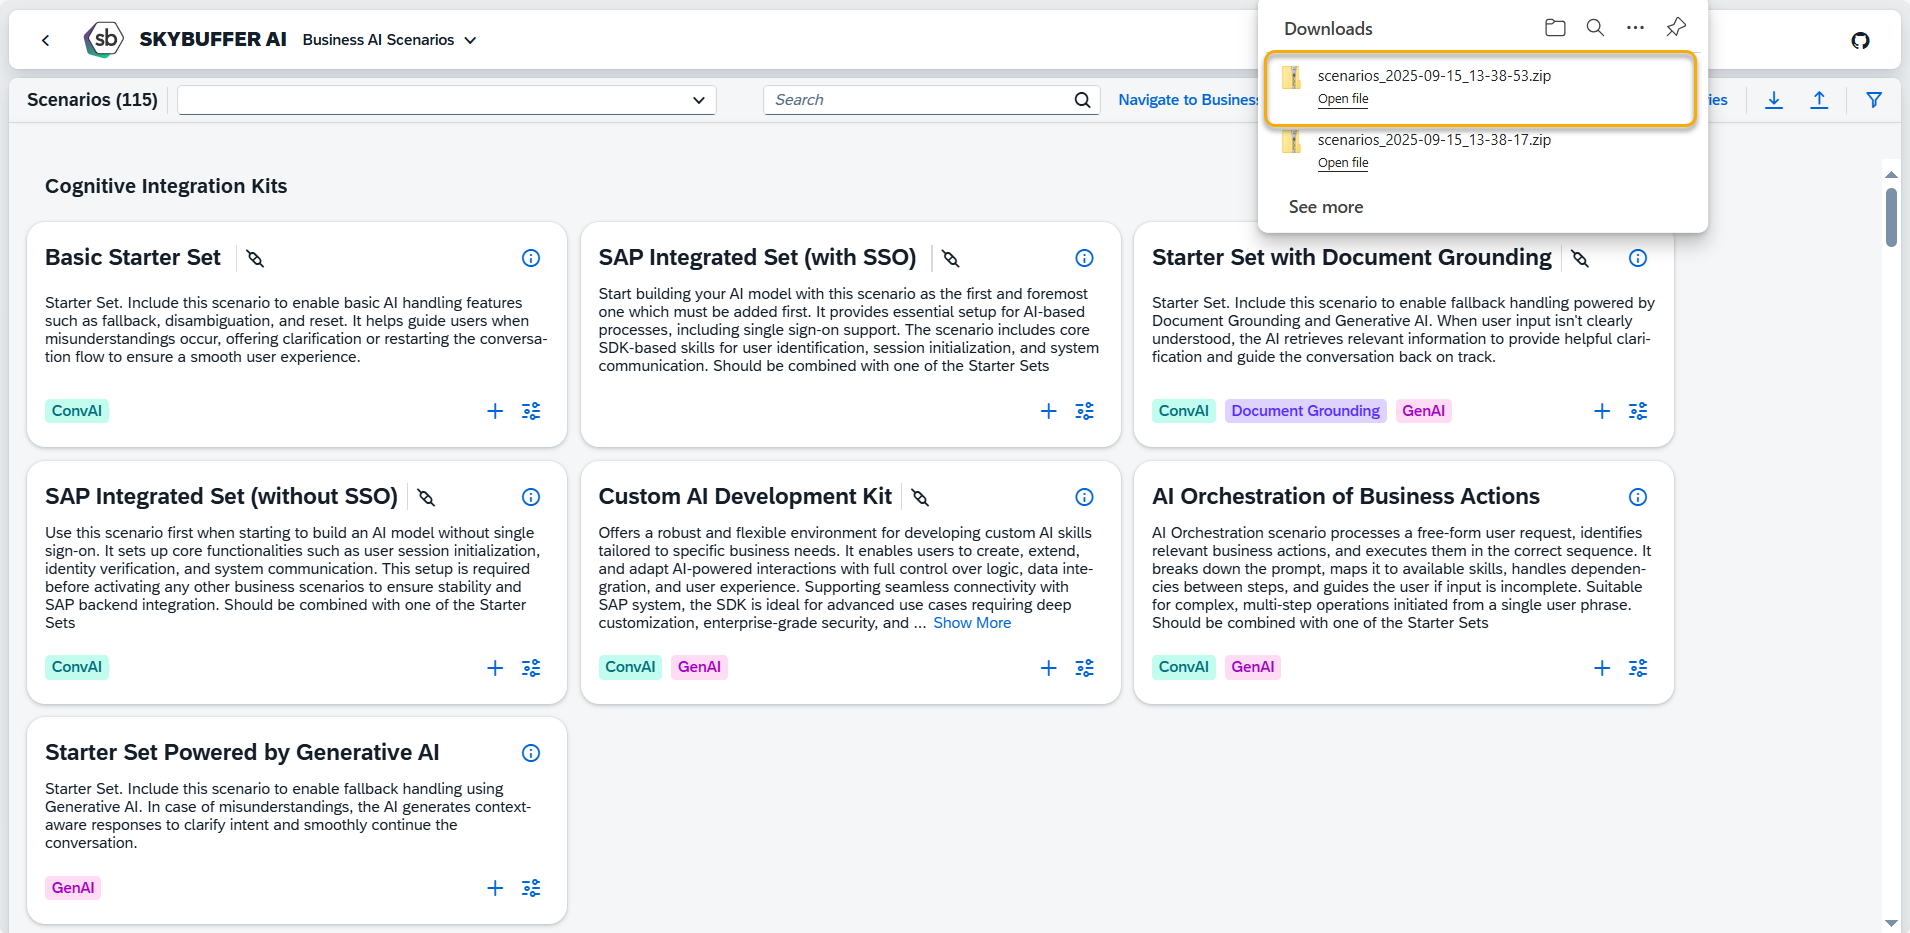Click GenAI tag on Custom AI Development Kit
The image size is (1910, 933).
tap(699, 667)
